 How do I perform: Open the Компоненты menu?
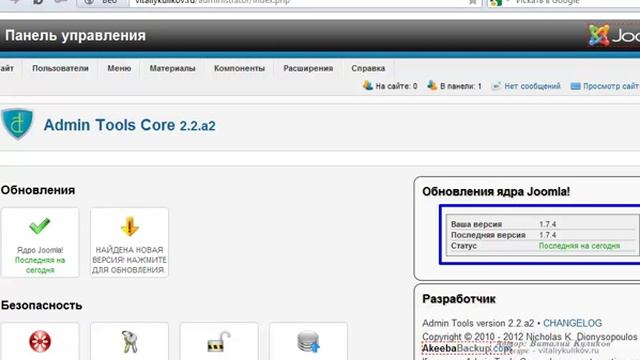point(239,69)
